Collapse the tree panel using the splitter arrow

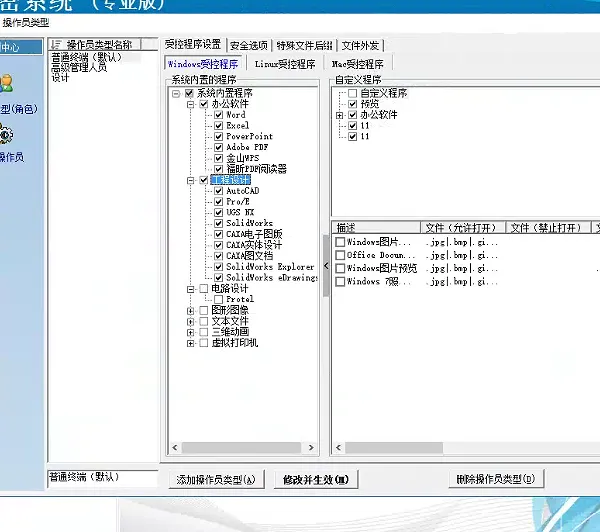point(326,266)
